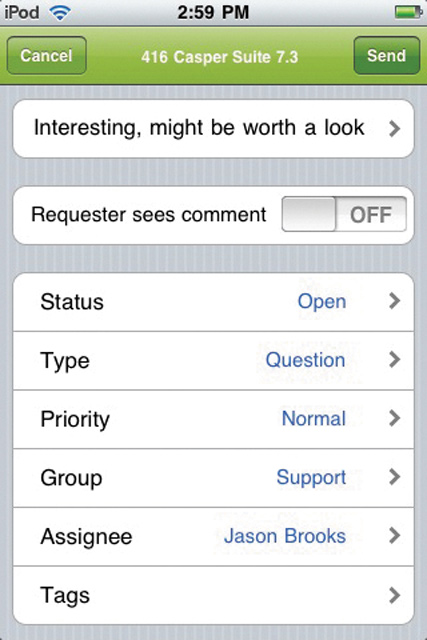This screenshot has width=427, height=640.
Task: Tap the OFF label on the switch
Action: pos(371,215)
